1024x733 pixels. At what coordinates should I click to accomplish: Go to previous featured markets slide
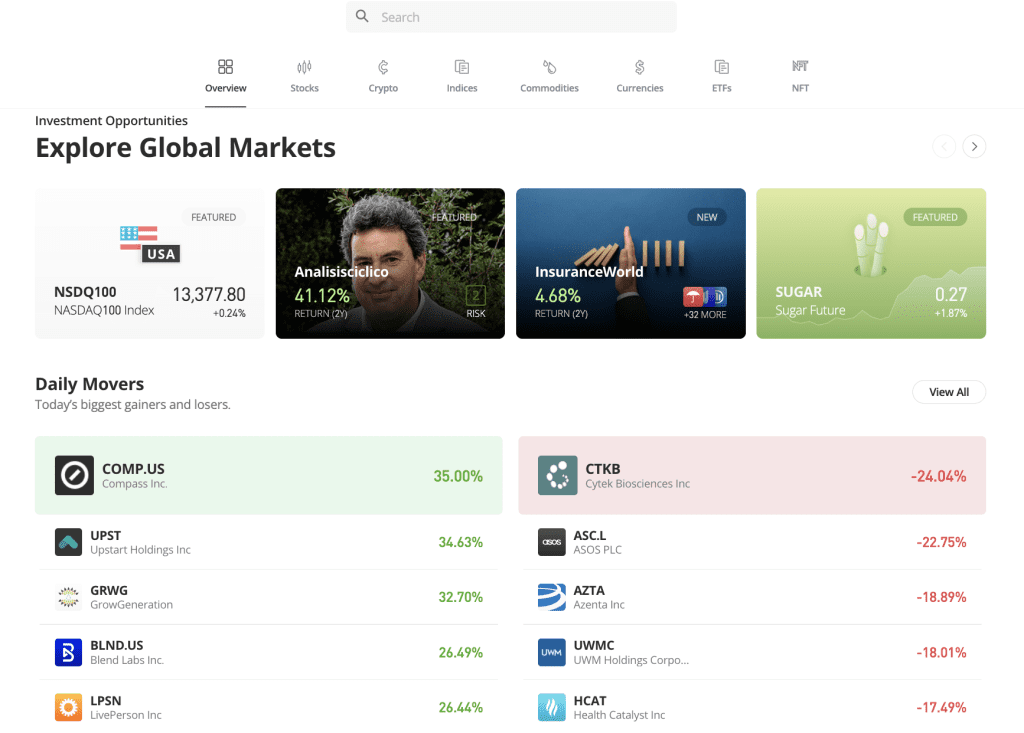point(943,147)
